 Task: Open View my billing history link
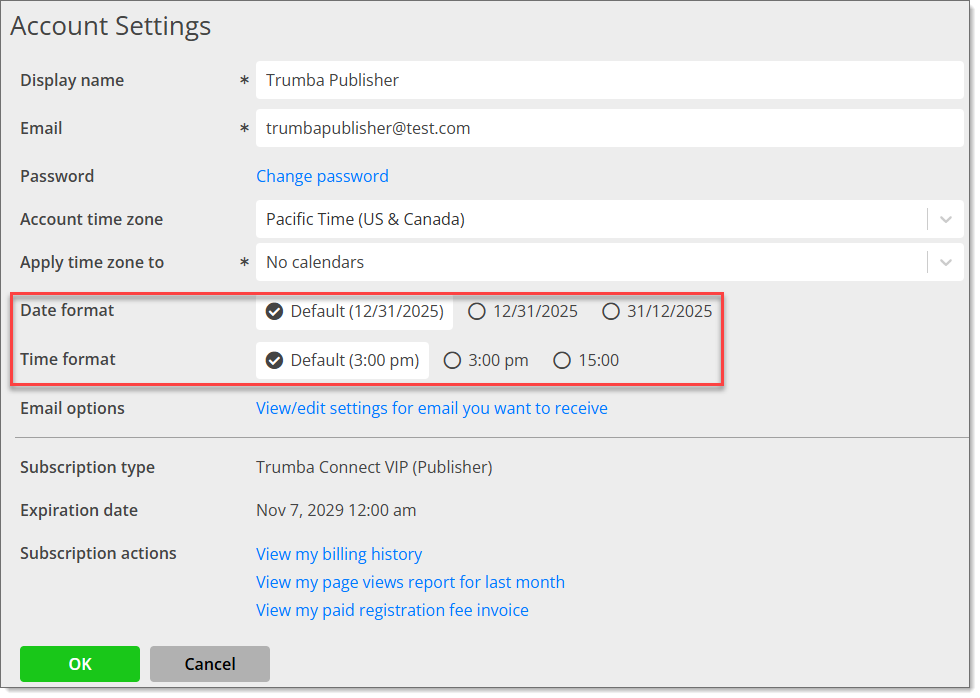point(339,554)
